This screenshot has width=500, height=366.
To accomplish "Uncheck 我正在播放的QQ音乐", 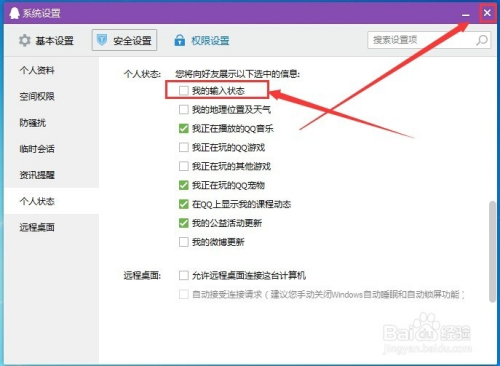I will [184, 128].
